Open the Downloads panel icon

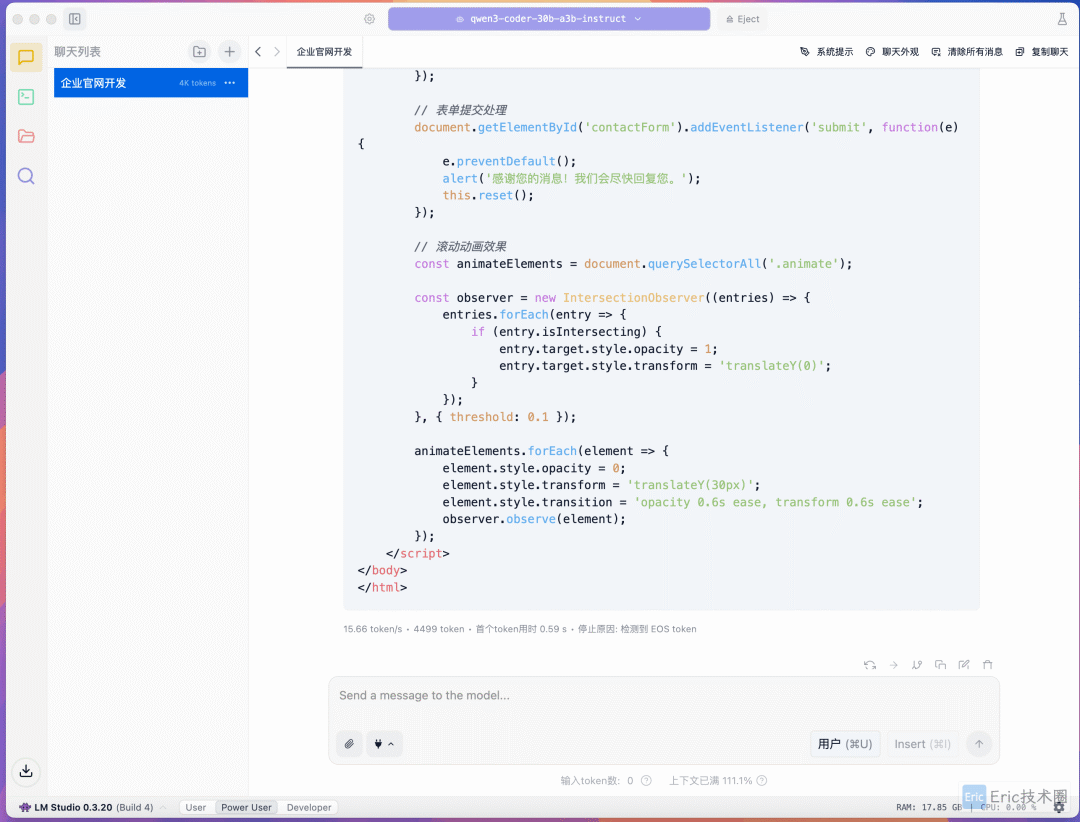tap(26, 771)
